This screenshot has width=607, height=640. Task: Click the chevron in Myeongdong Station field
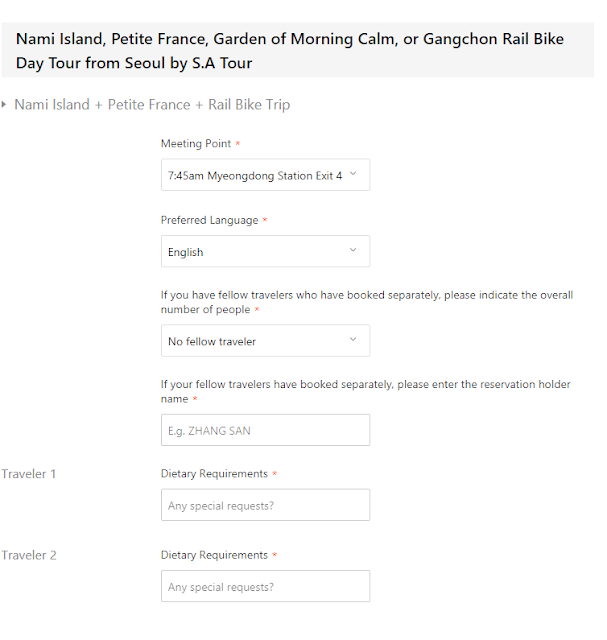(353, 174)
